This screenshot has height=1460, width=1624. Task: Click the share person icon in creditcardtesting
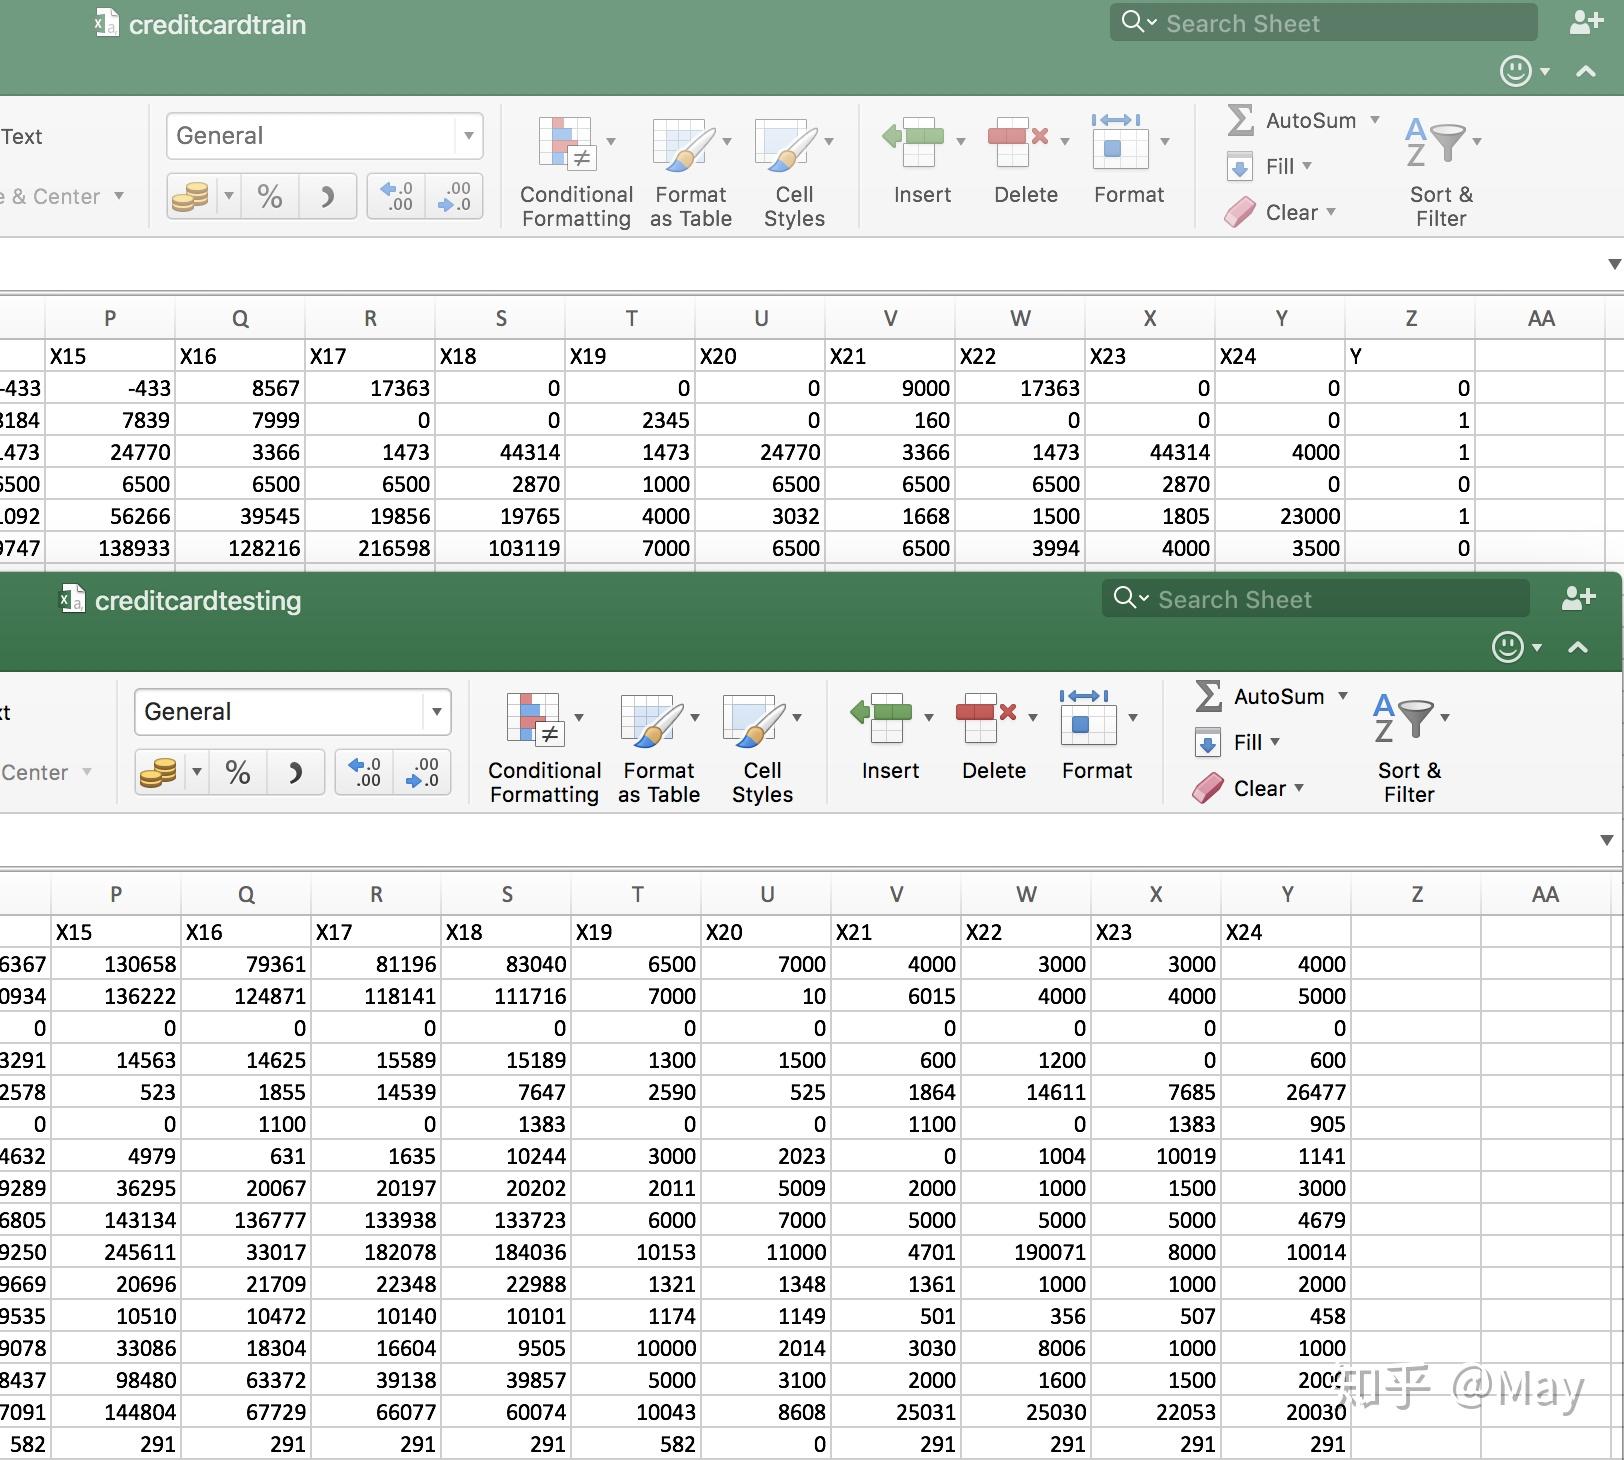(x=1578, y=598)
